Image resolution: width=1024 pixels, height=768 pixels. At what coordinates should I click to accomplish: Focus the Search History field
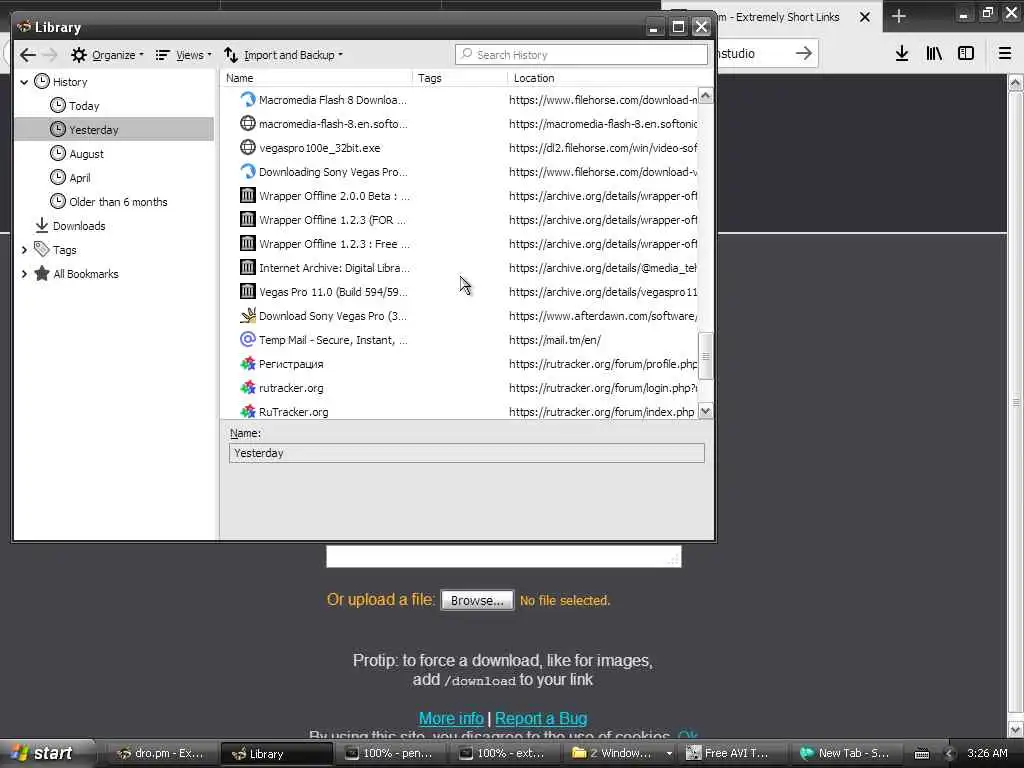[581, 55]
